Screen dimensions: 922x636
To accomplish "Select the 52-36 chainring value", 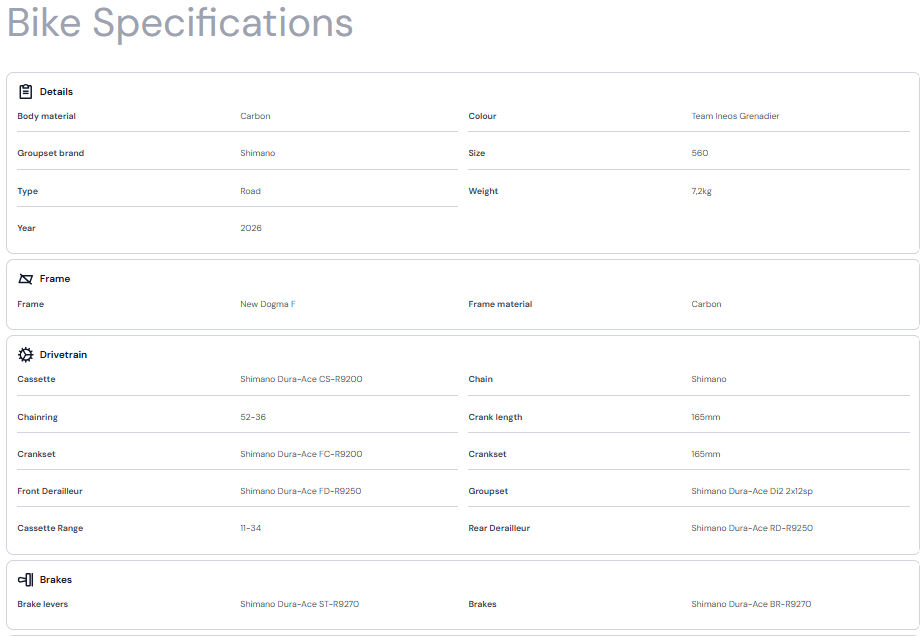I will coord(253,417).
